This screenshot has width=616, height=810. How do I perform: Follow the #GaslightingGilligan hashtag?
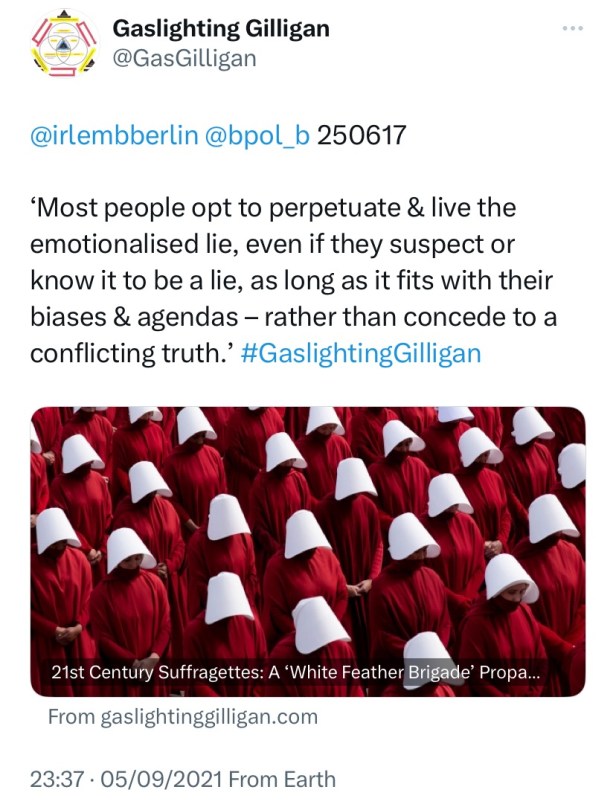[x=361, y=354]
